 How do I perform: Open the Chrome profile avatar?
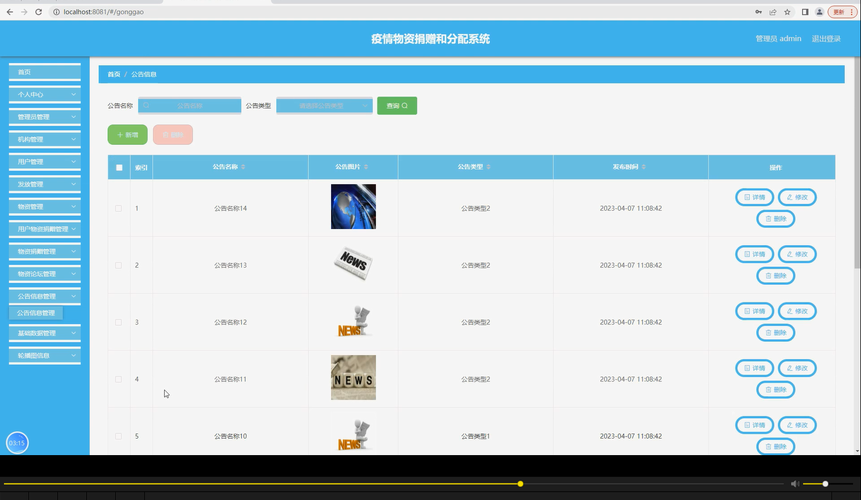819,12
